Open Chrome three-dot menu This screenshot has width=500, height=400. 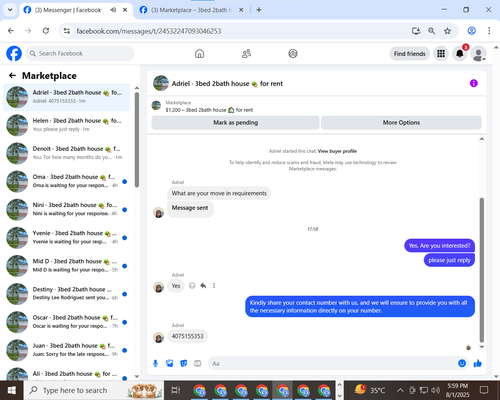[489, 31]
